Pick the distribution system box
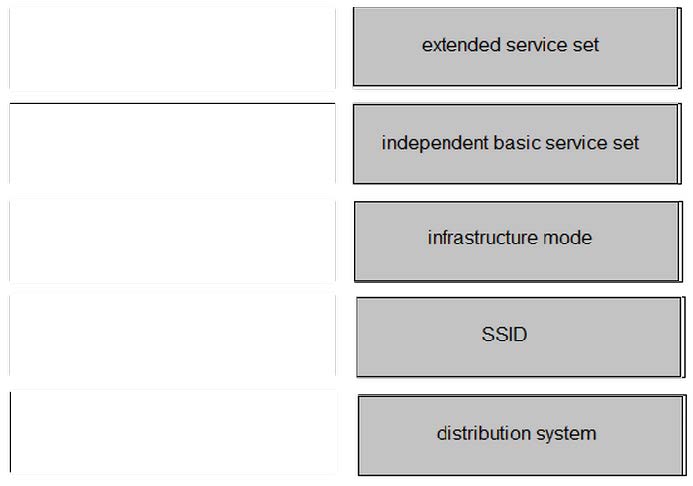This screenshot has width=693, height=486. 518,435
